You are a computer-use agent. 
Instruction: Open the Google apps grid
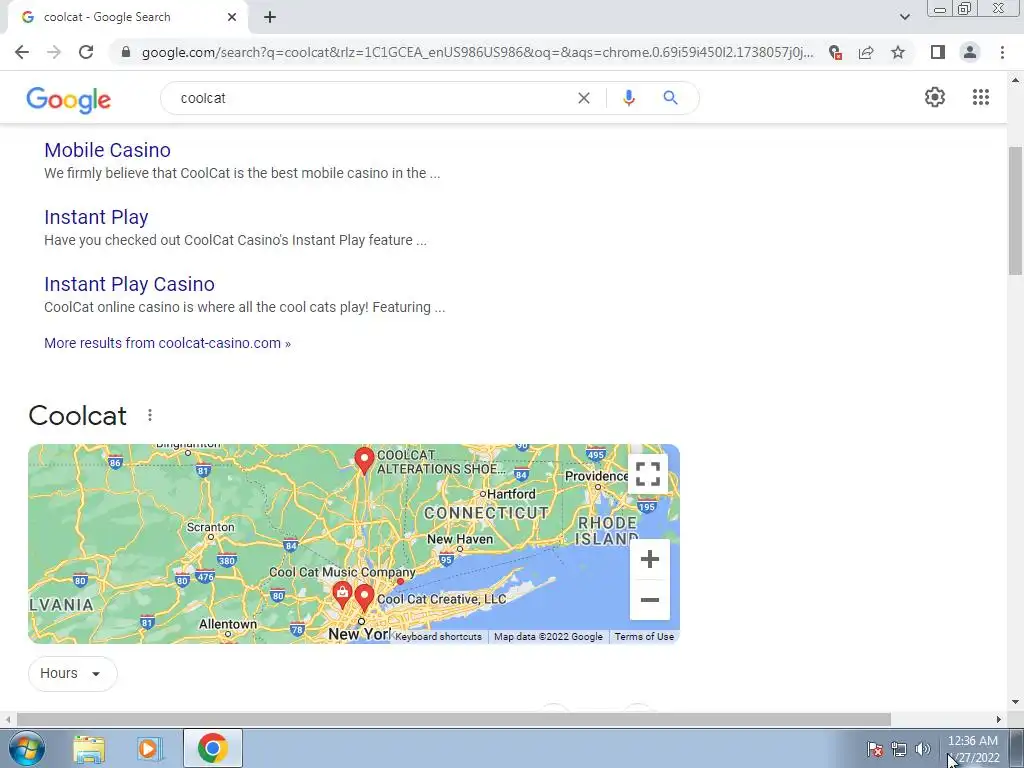click(980, 97)
